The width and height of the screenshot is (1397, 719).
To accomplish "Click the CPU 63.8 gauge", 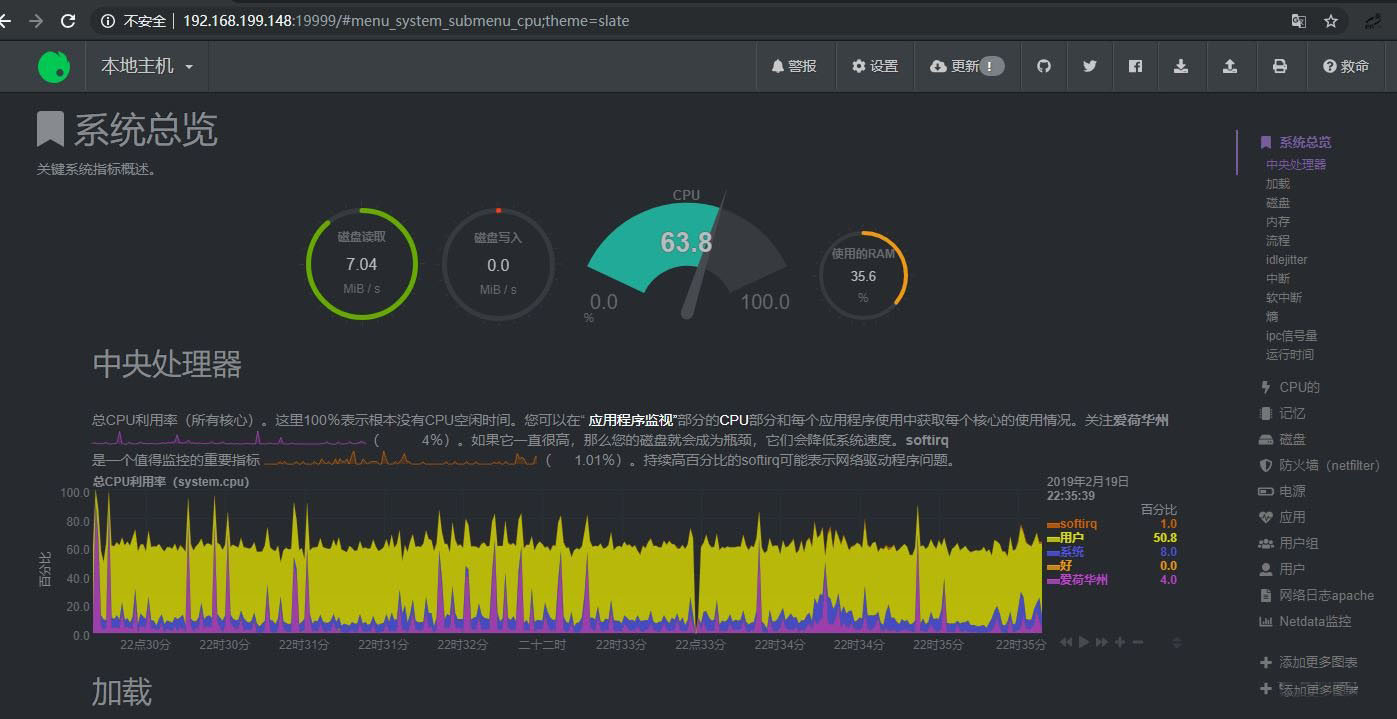I will (686, 255).
